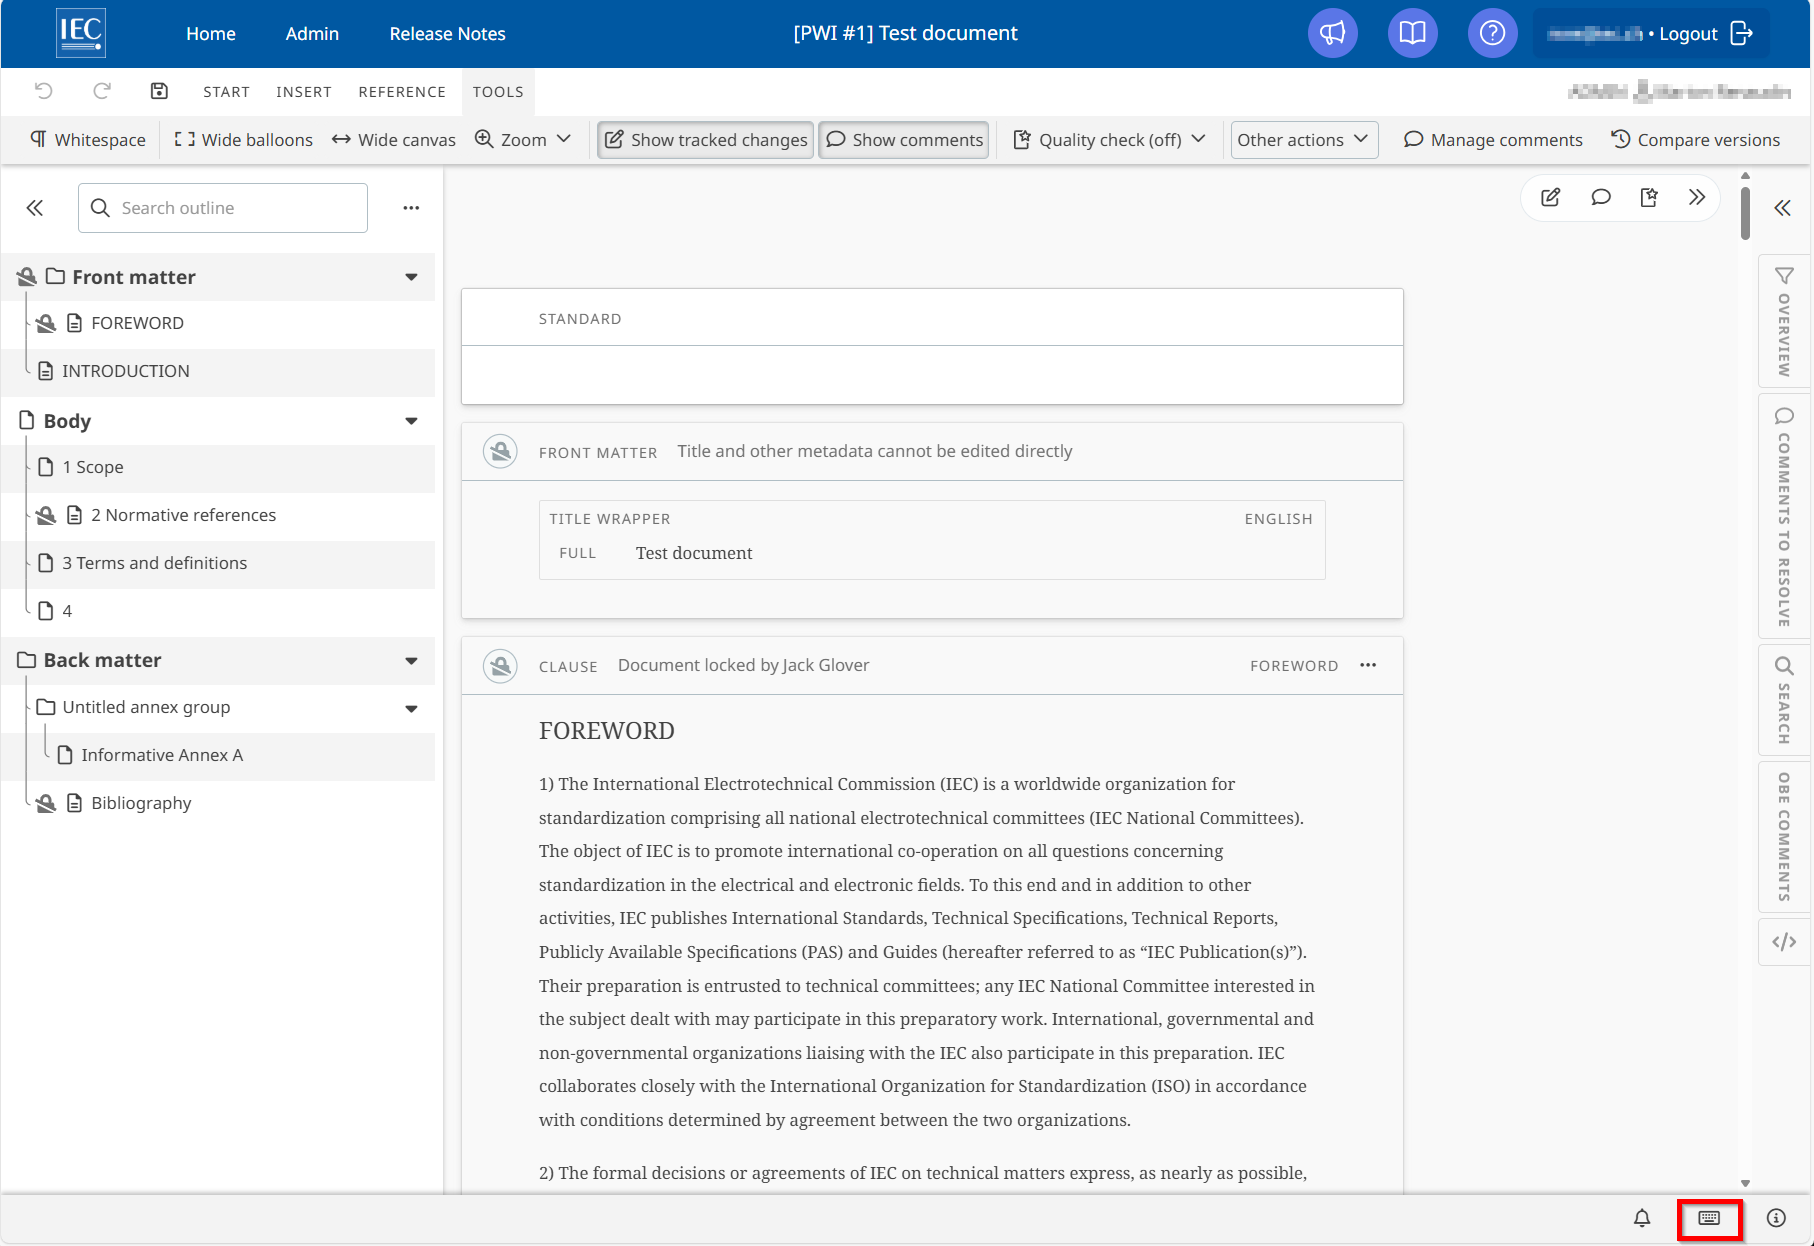
Task: Toggle Whitespace display
Action: pyautogui.click(x=88, y=140)
